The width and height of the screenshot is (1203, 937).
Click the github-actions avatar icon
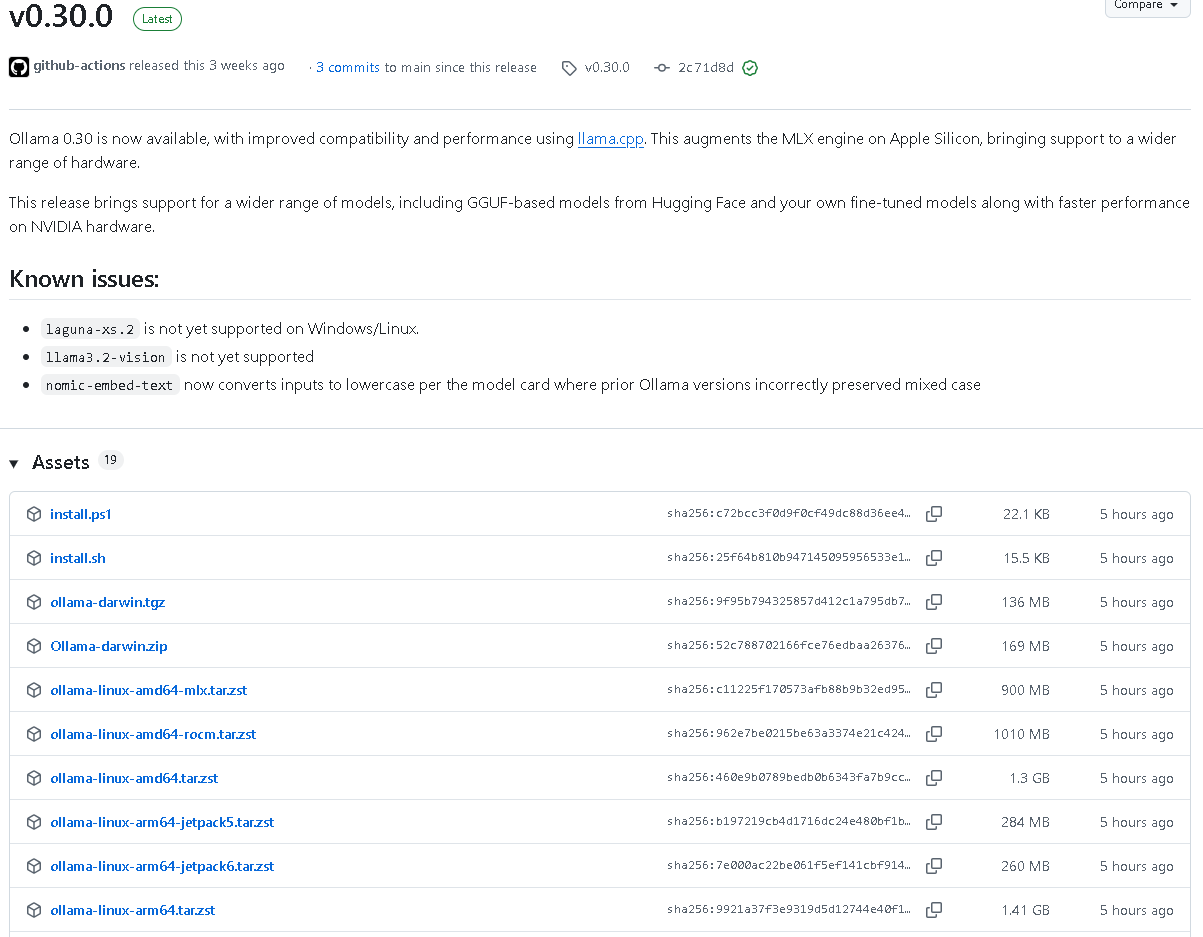click(x=19, y=67)
